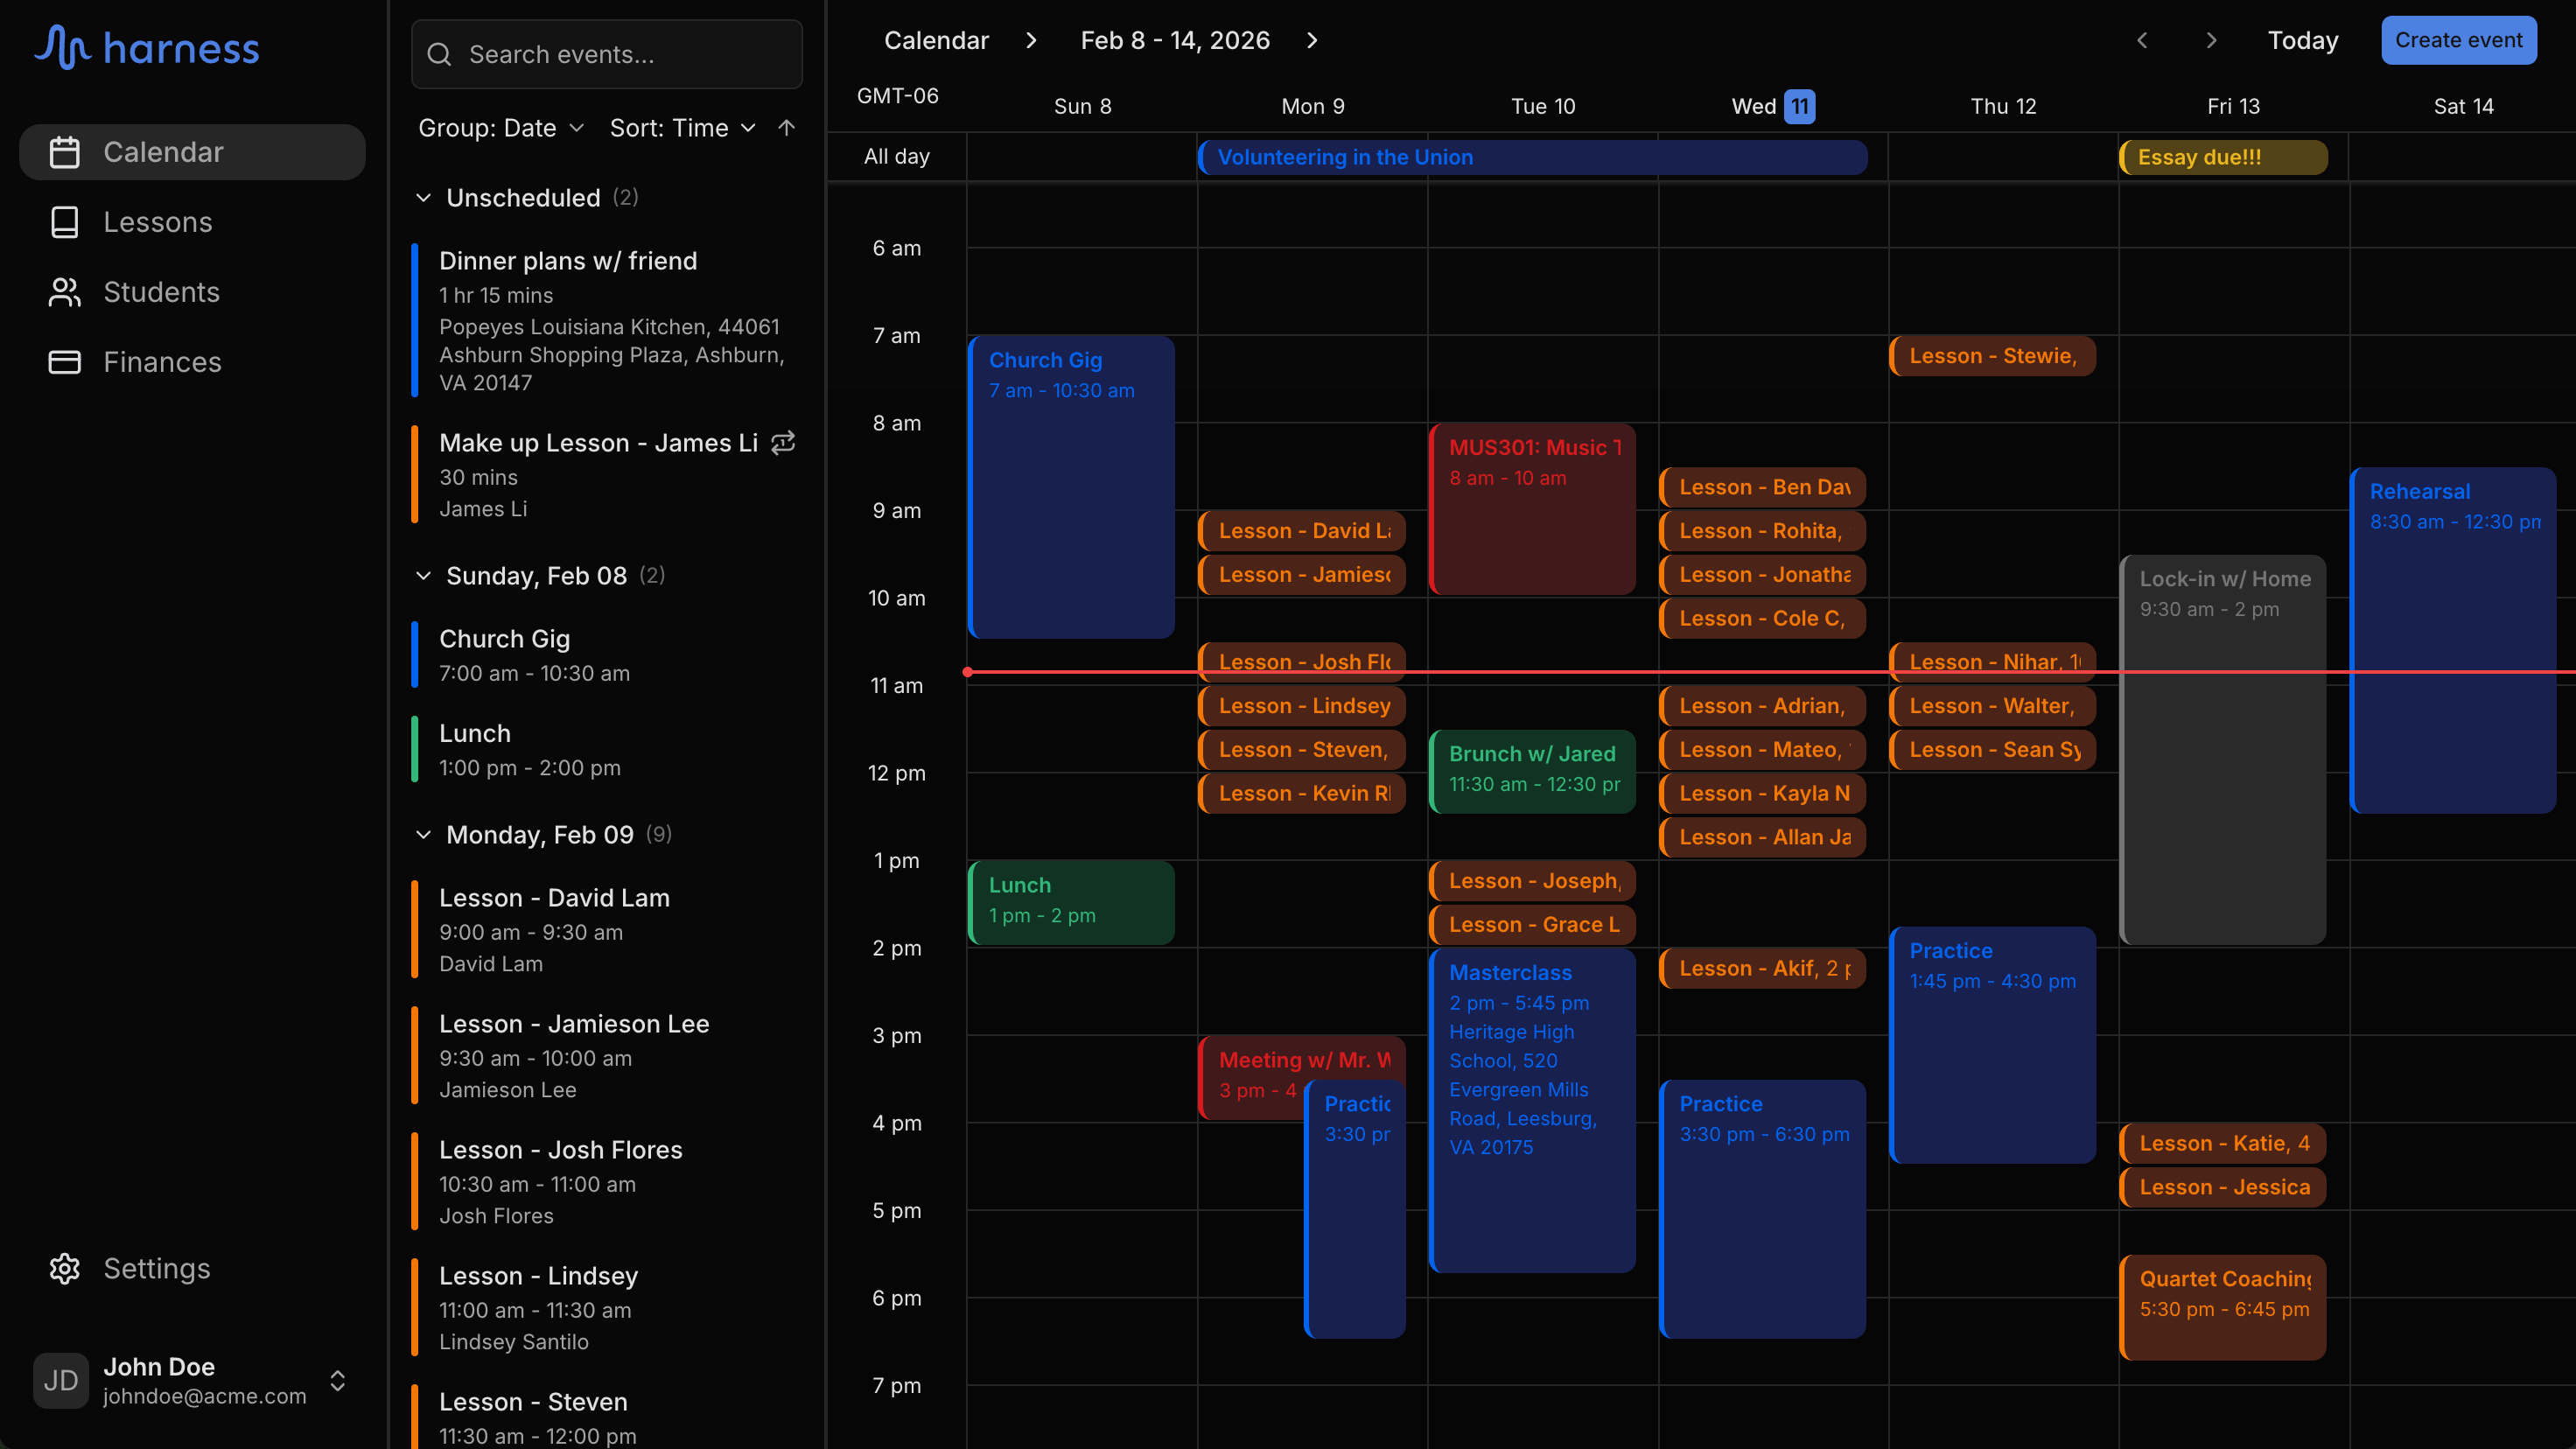Go to next week arrow
The width and height of the screenshot is (2576, 1449).
(x=2211, y=40)
